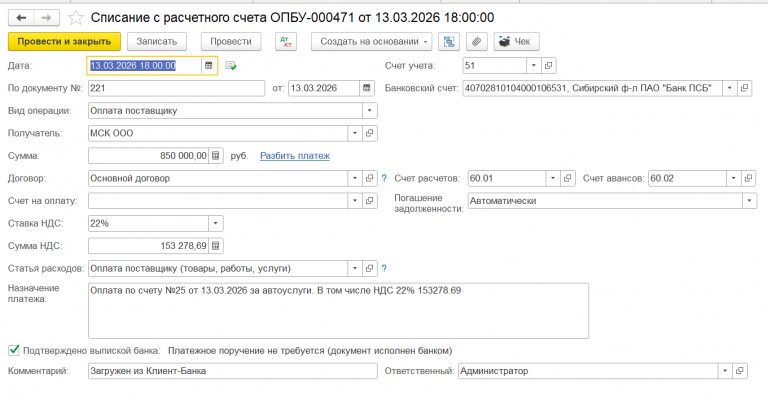Go back with the left arrow button
The width and height of the screenshot is (768, 409).
click(21, 18)
